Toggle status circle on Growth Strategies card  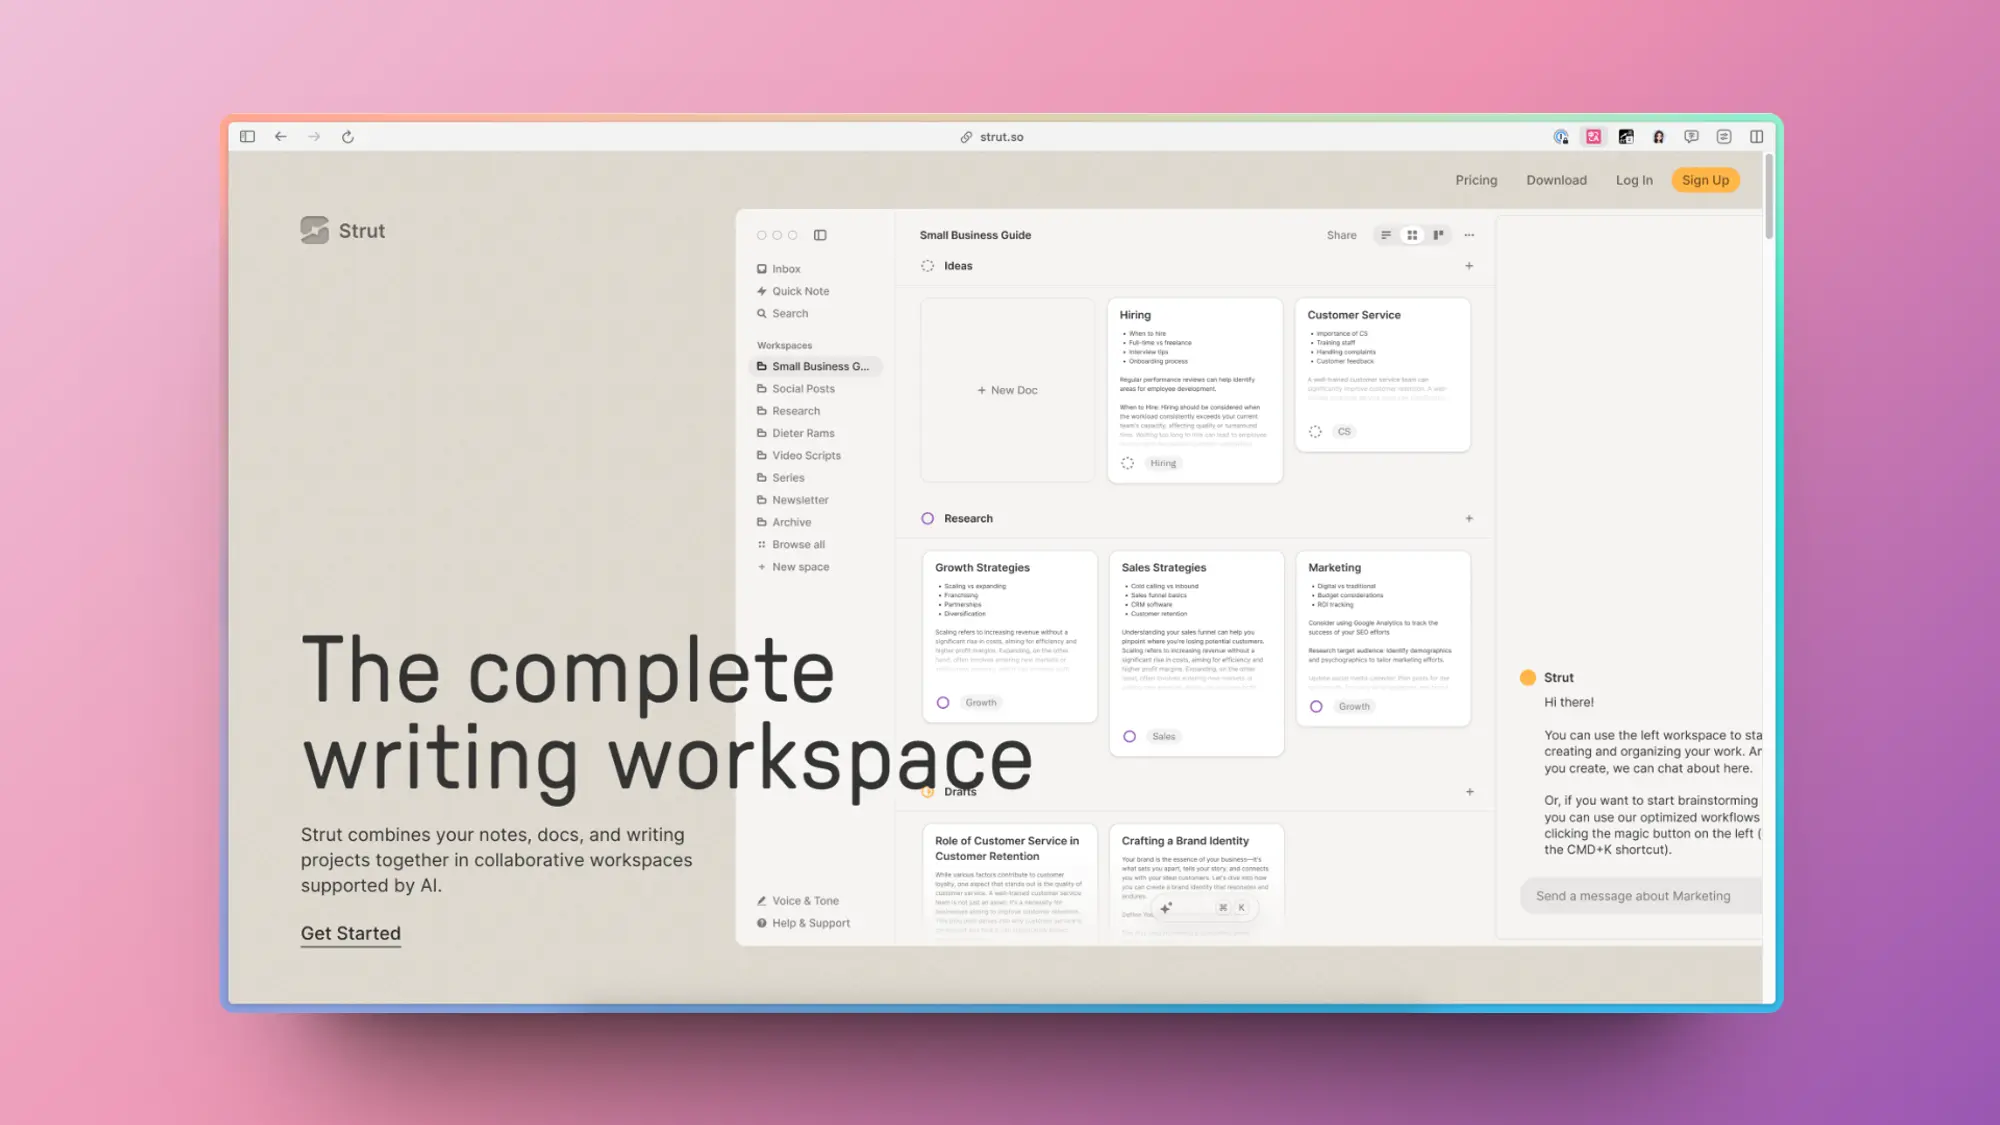pos(942,703)
